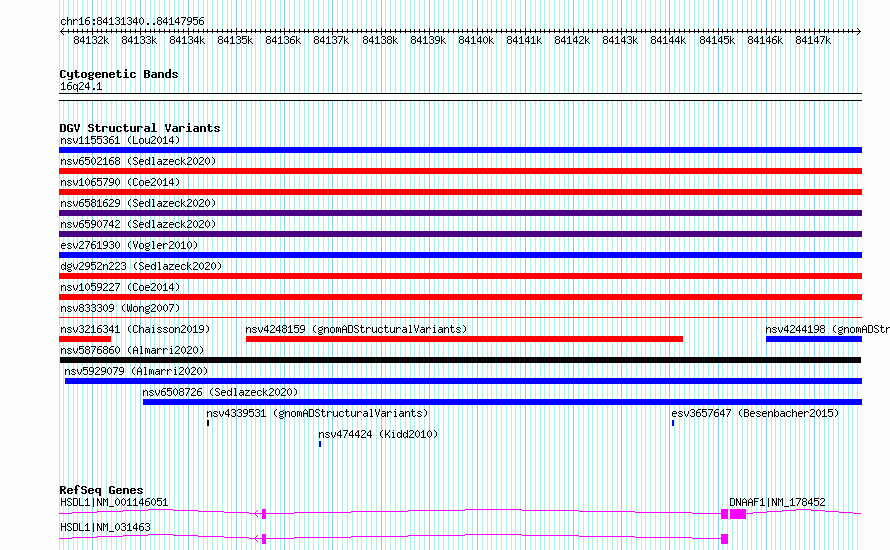Click the 84142k ruler tick label
The image size is (890, 550).
(x=572, y=40)
